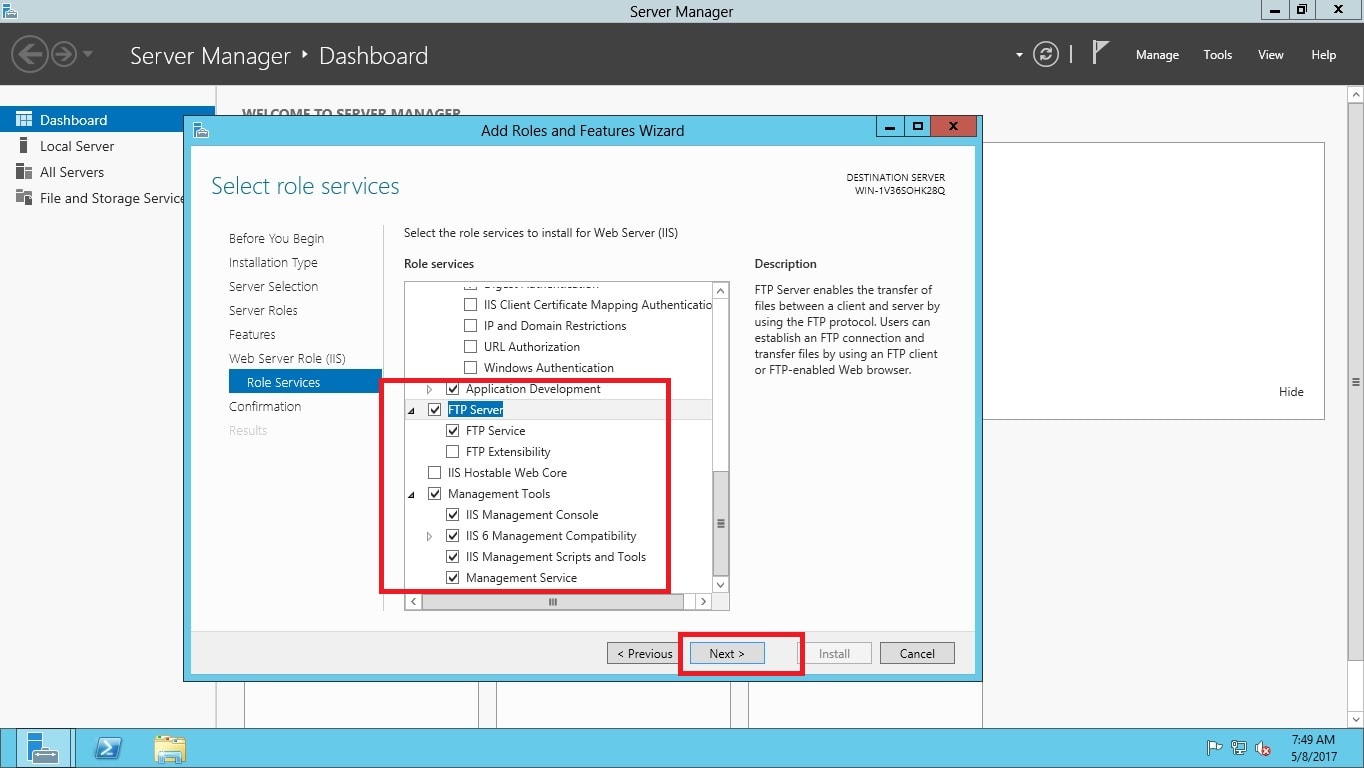Click the Back navigation arrow in Server Manager
The width and height of the screenshot is (1364, 768).
click(x=30, y=54)
